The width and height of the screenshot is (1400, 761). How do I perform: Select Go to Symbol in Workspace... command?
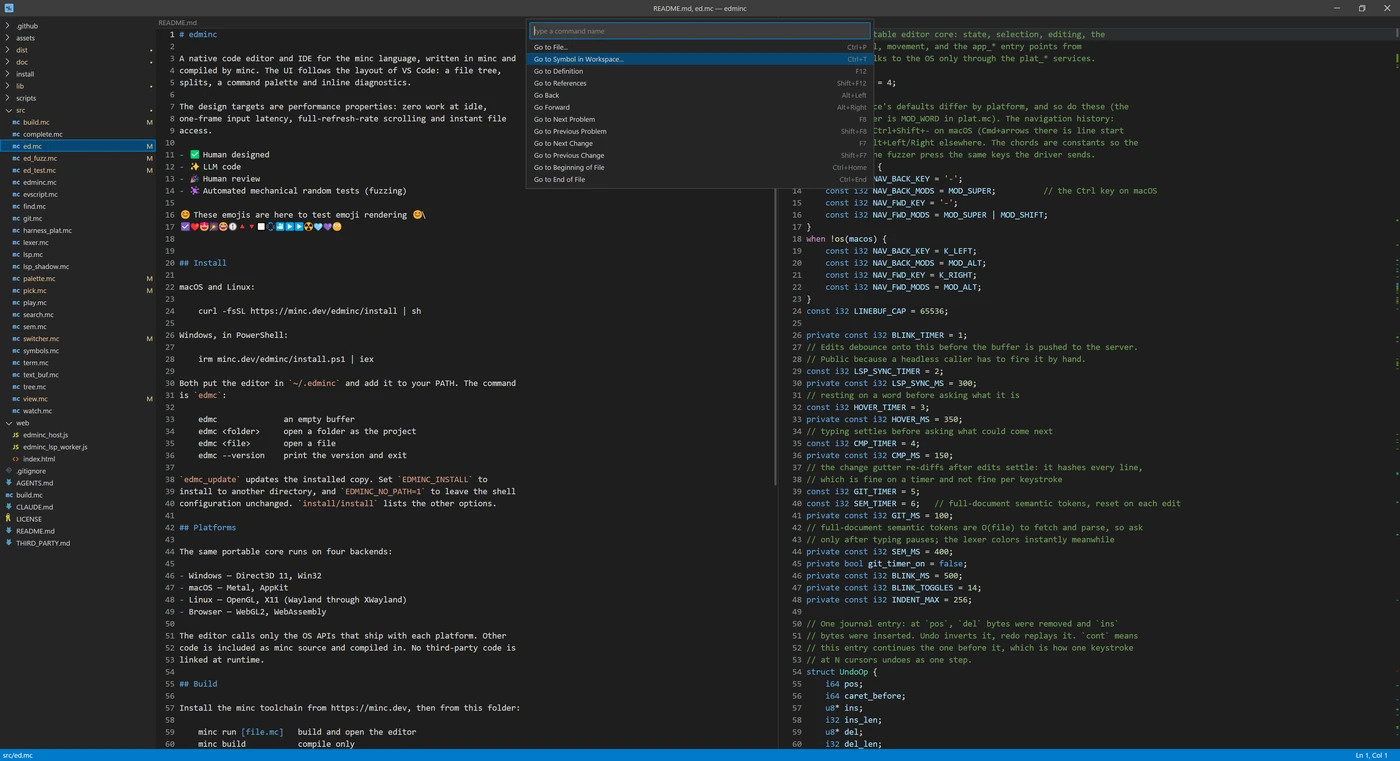point(699,59)
